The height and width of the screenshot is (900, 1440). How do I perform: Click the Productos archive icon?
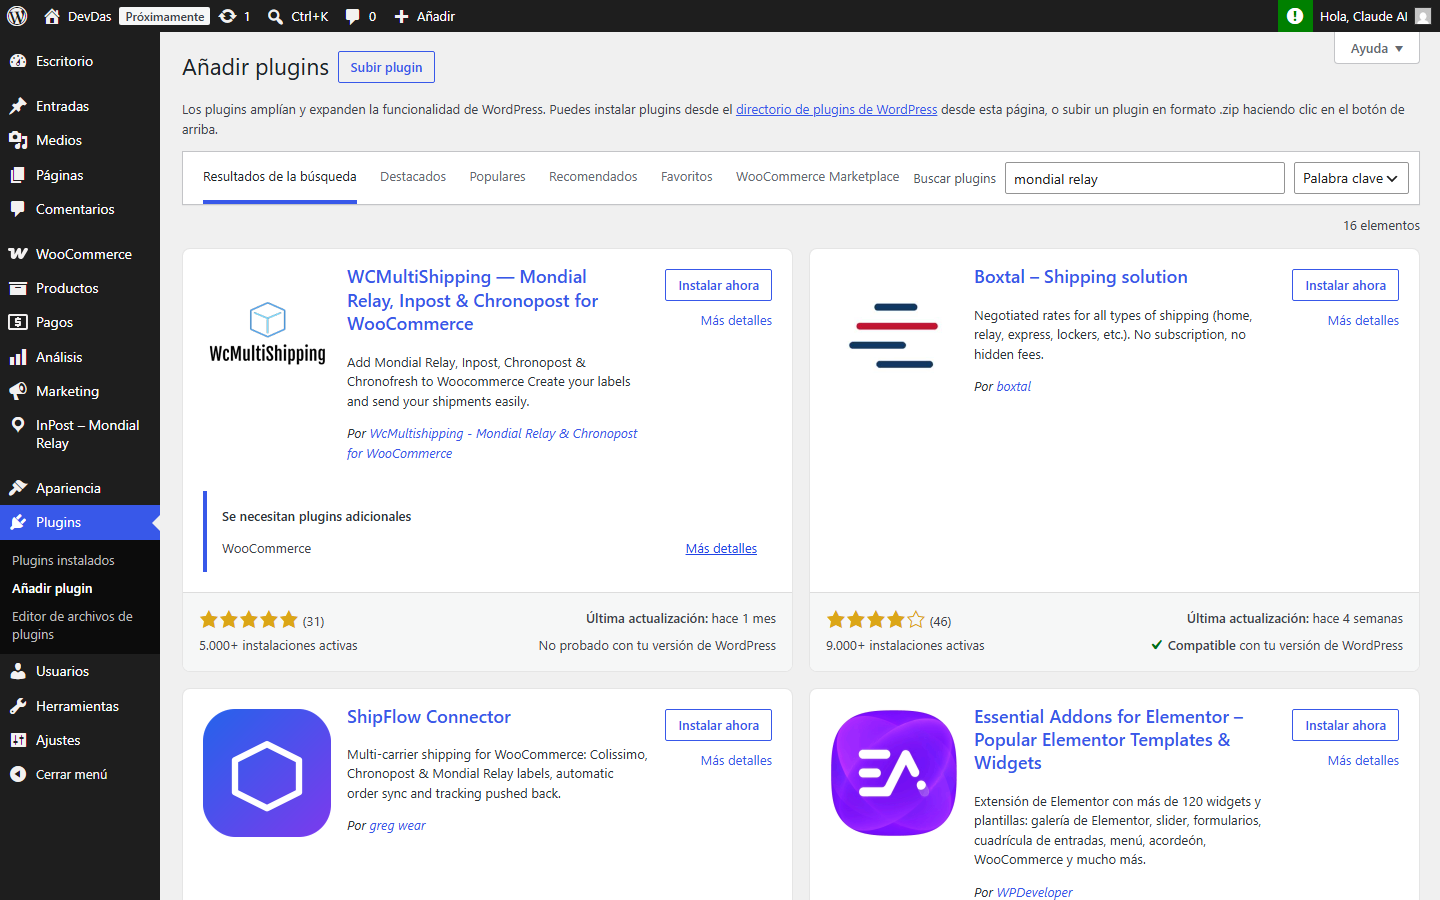click(18, 288)
